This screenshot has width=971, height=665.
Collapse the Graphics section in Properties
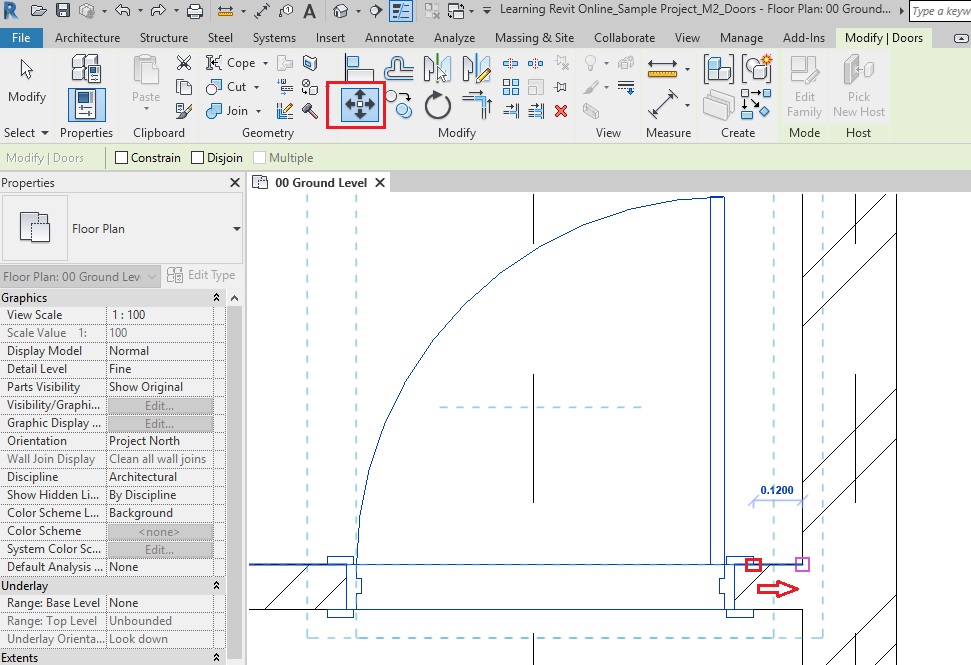click(x=217, y=298)
